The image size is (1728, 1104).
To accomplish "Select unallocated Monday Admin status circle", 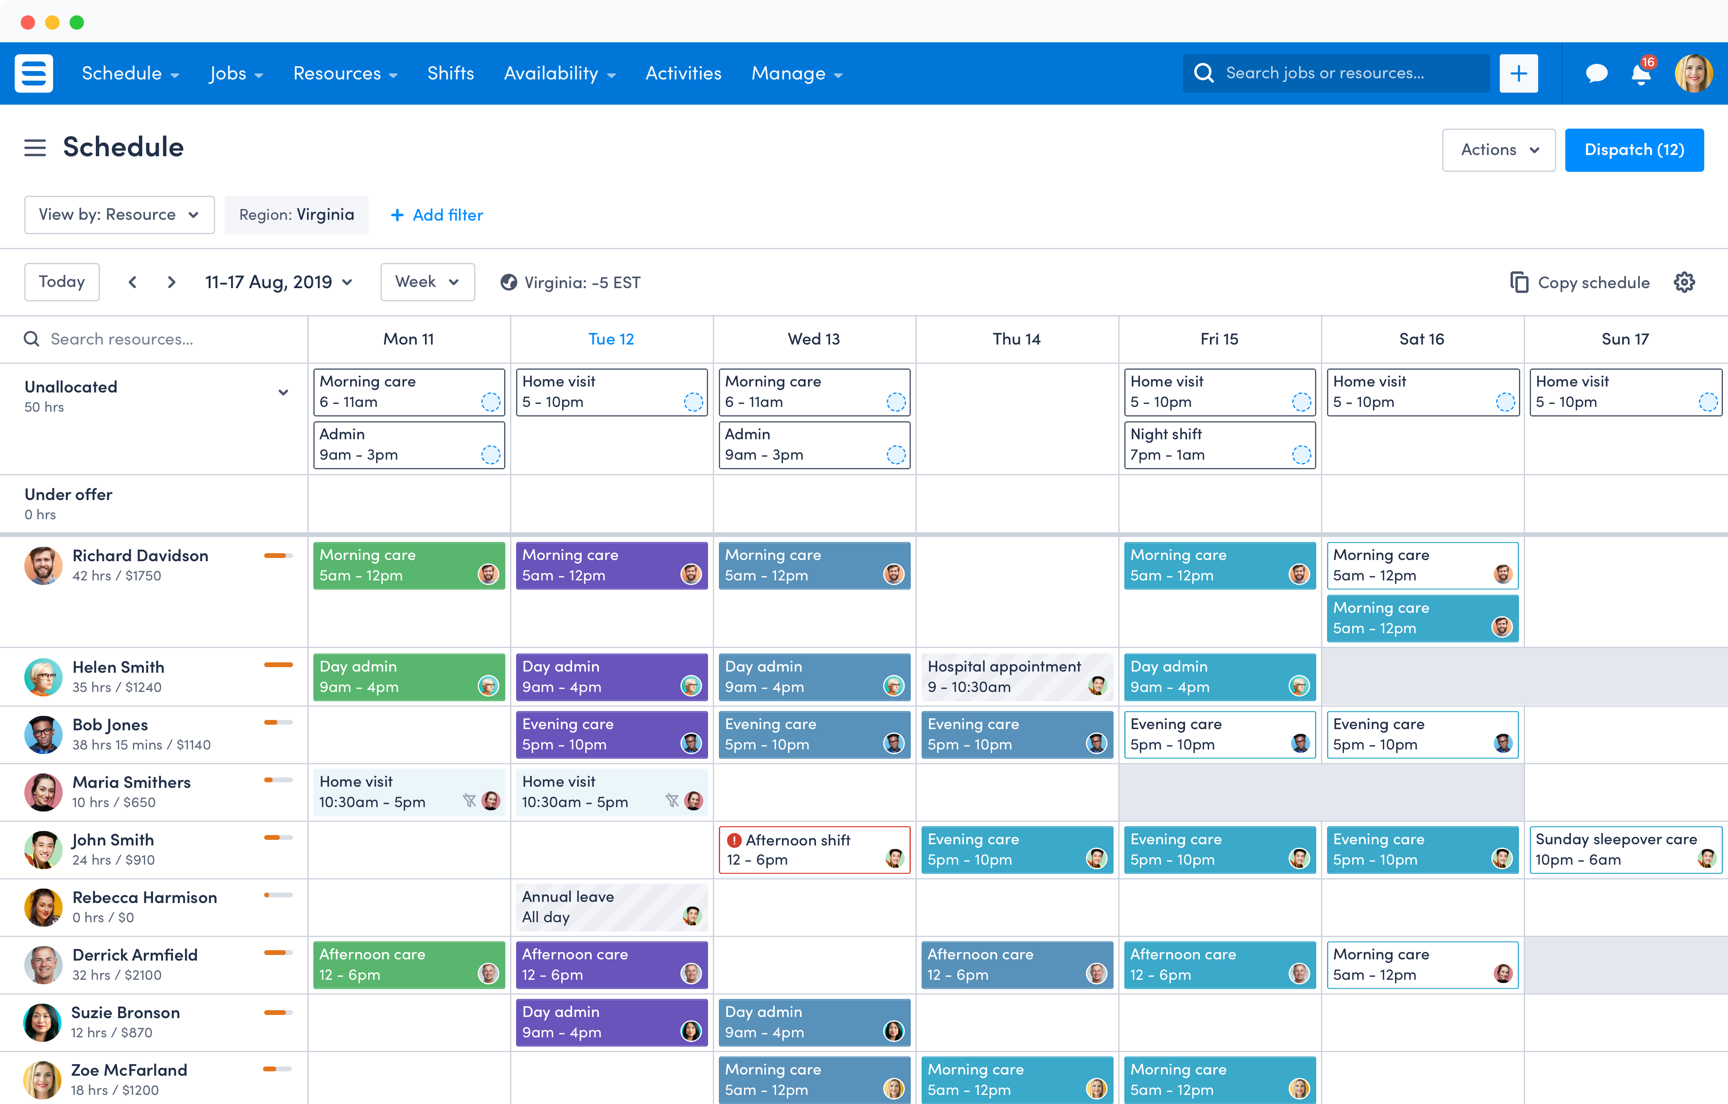I will 490,455.
